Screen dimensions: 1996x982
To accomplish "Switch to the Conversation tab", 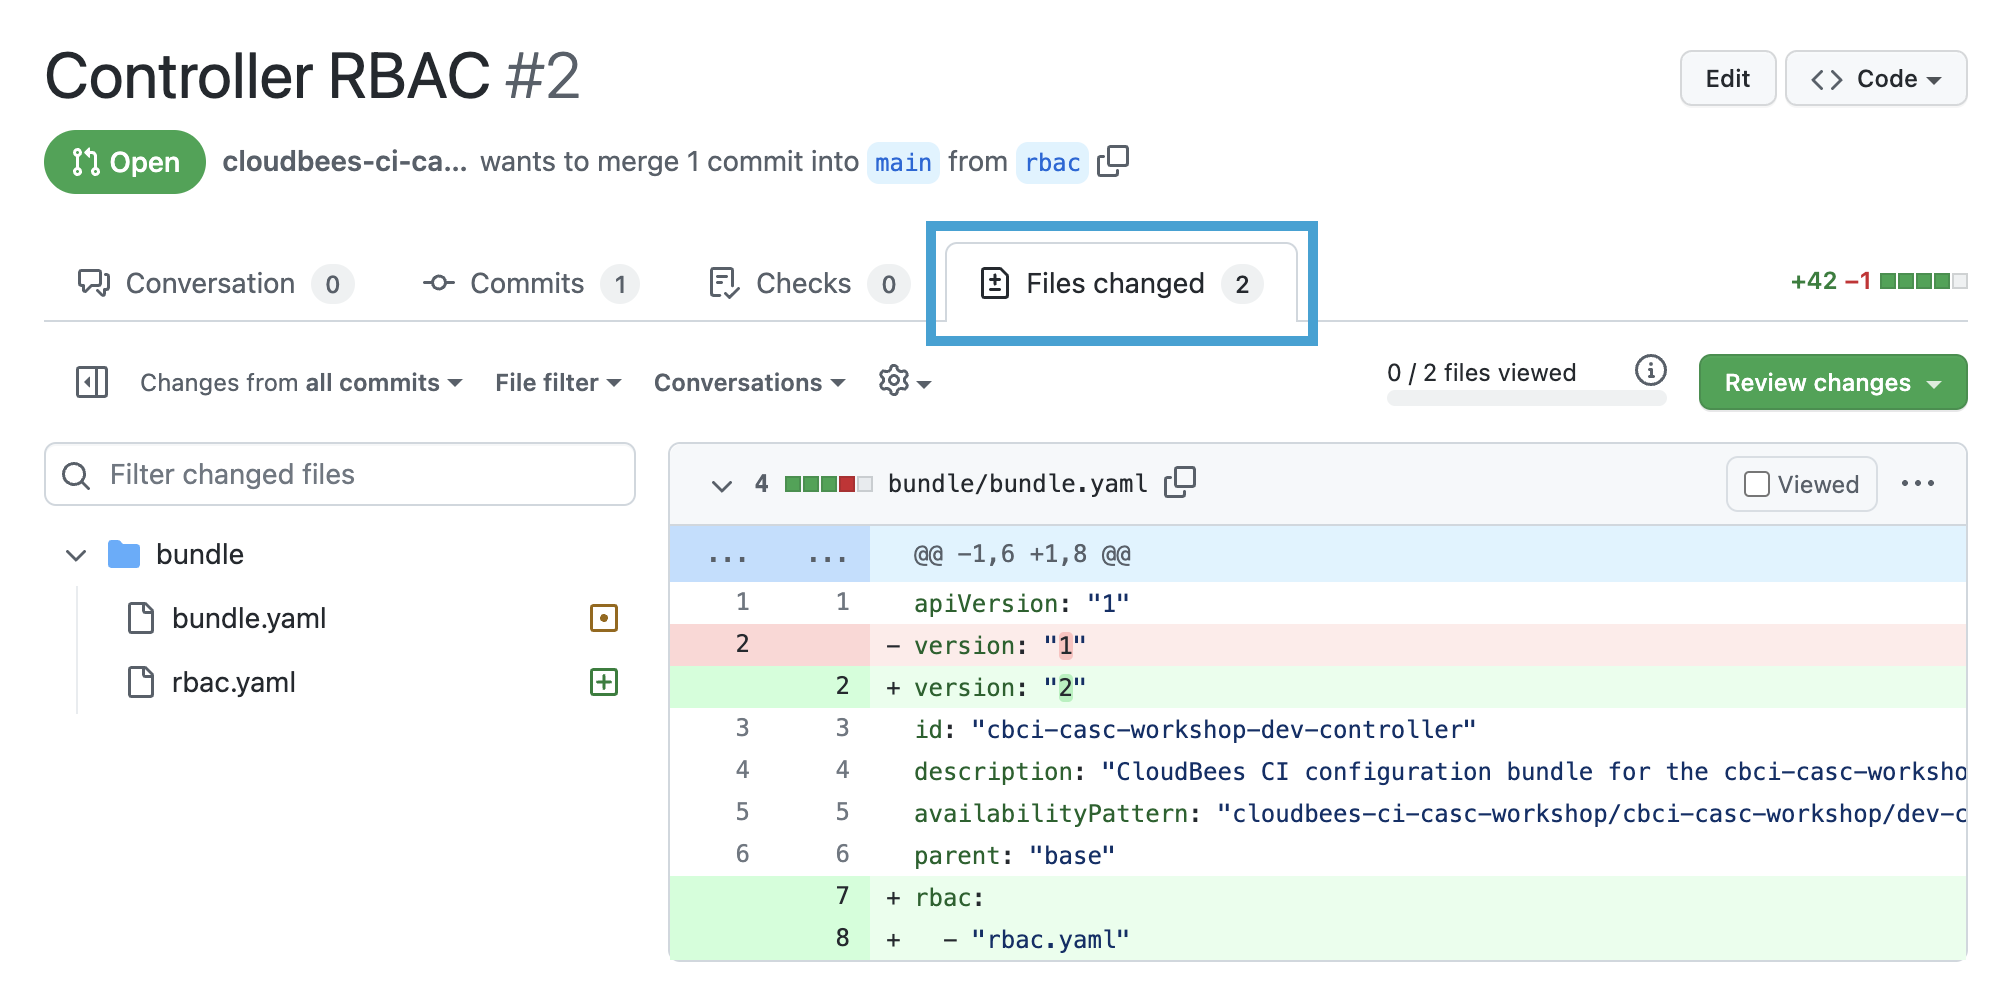I will (x=208, y=283).
